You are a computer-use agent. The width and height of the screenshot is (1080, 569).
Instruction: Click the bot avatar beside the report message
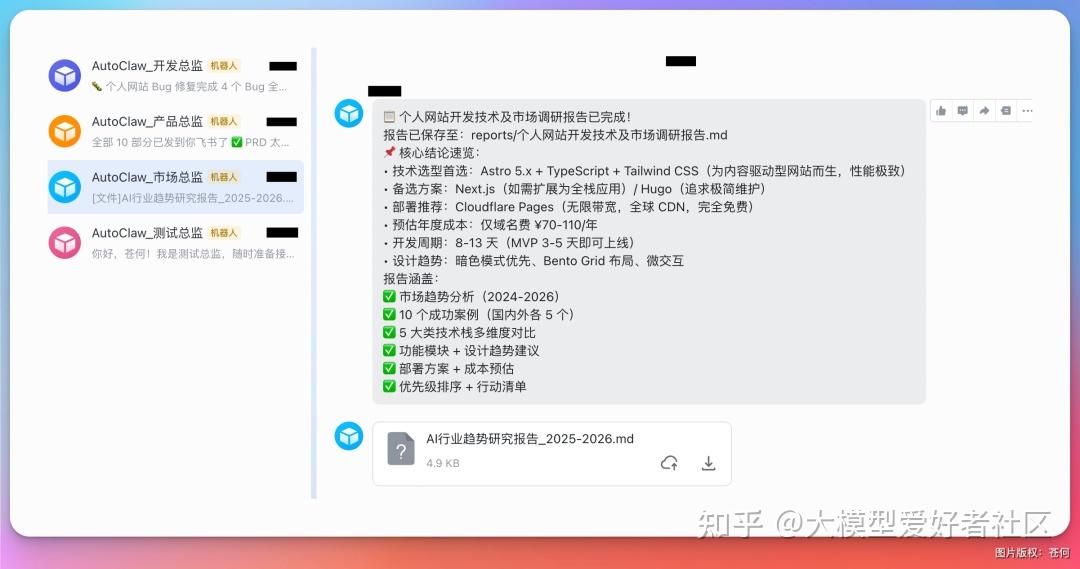pyautogui.click(x=348, y=114)
